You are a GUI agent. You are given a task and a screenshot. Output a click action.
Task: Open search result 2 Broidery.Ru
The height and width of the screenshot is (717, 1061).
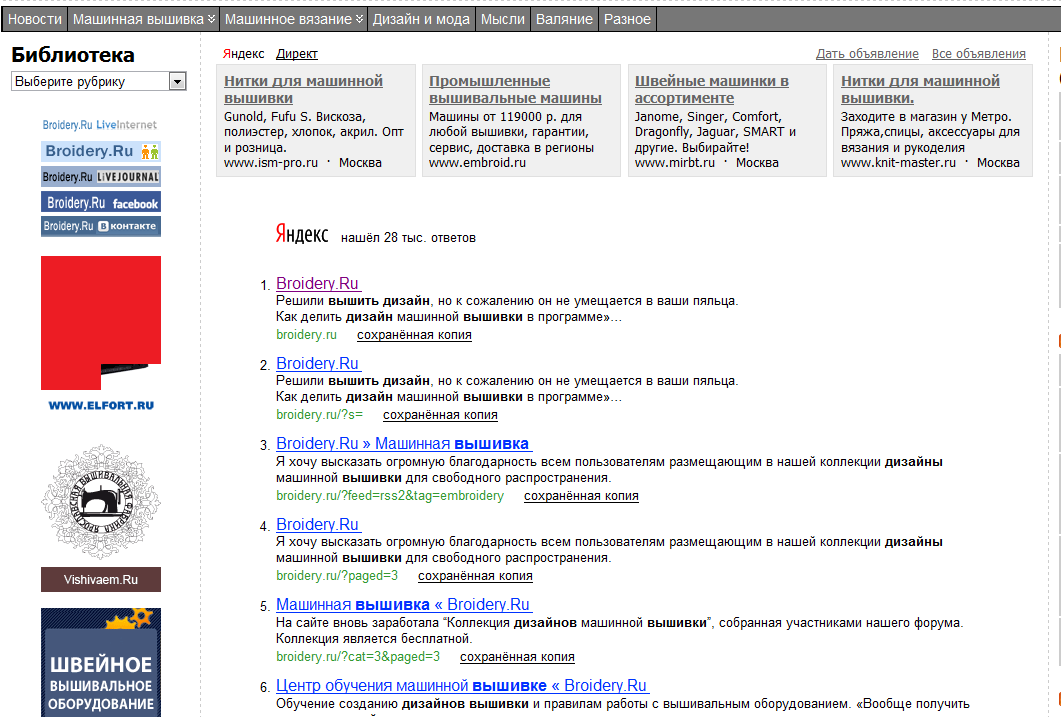pos(318,363)
